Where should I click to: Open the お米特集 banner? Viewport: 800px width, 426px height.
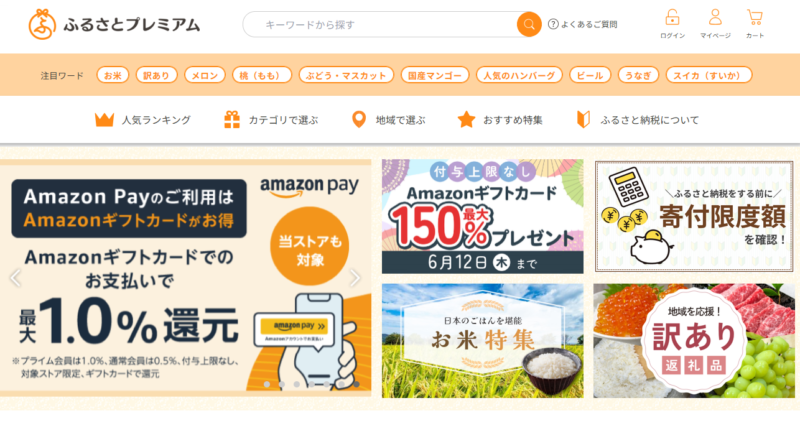tap(482, 341)
